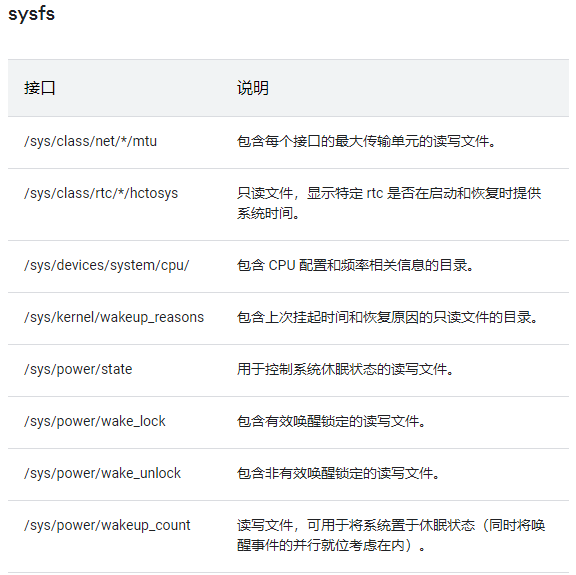Screen dimensions: 576x575
Task: Click the /sys/class/rtc/*/hctosys cell
Action: pos(101,193)
